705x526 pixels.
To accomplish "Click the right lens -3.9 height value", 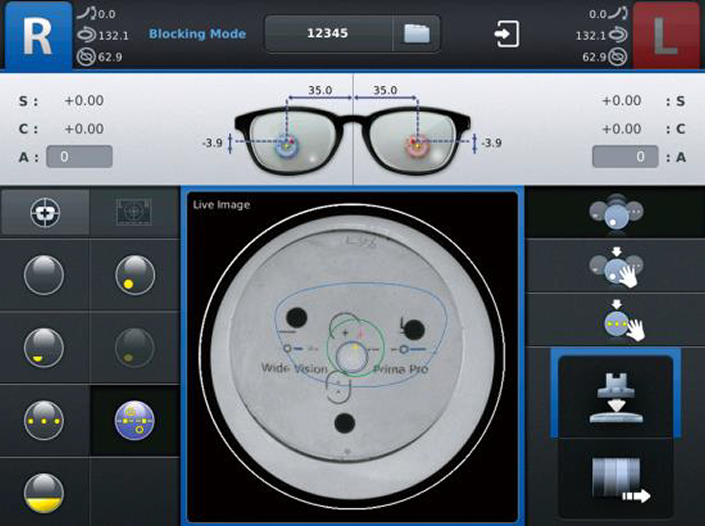I will [212, 143].
